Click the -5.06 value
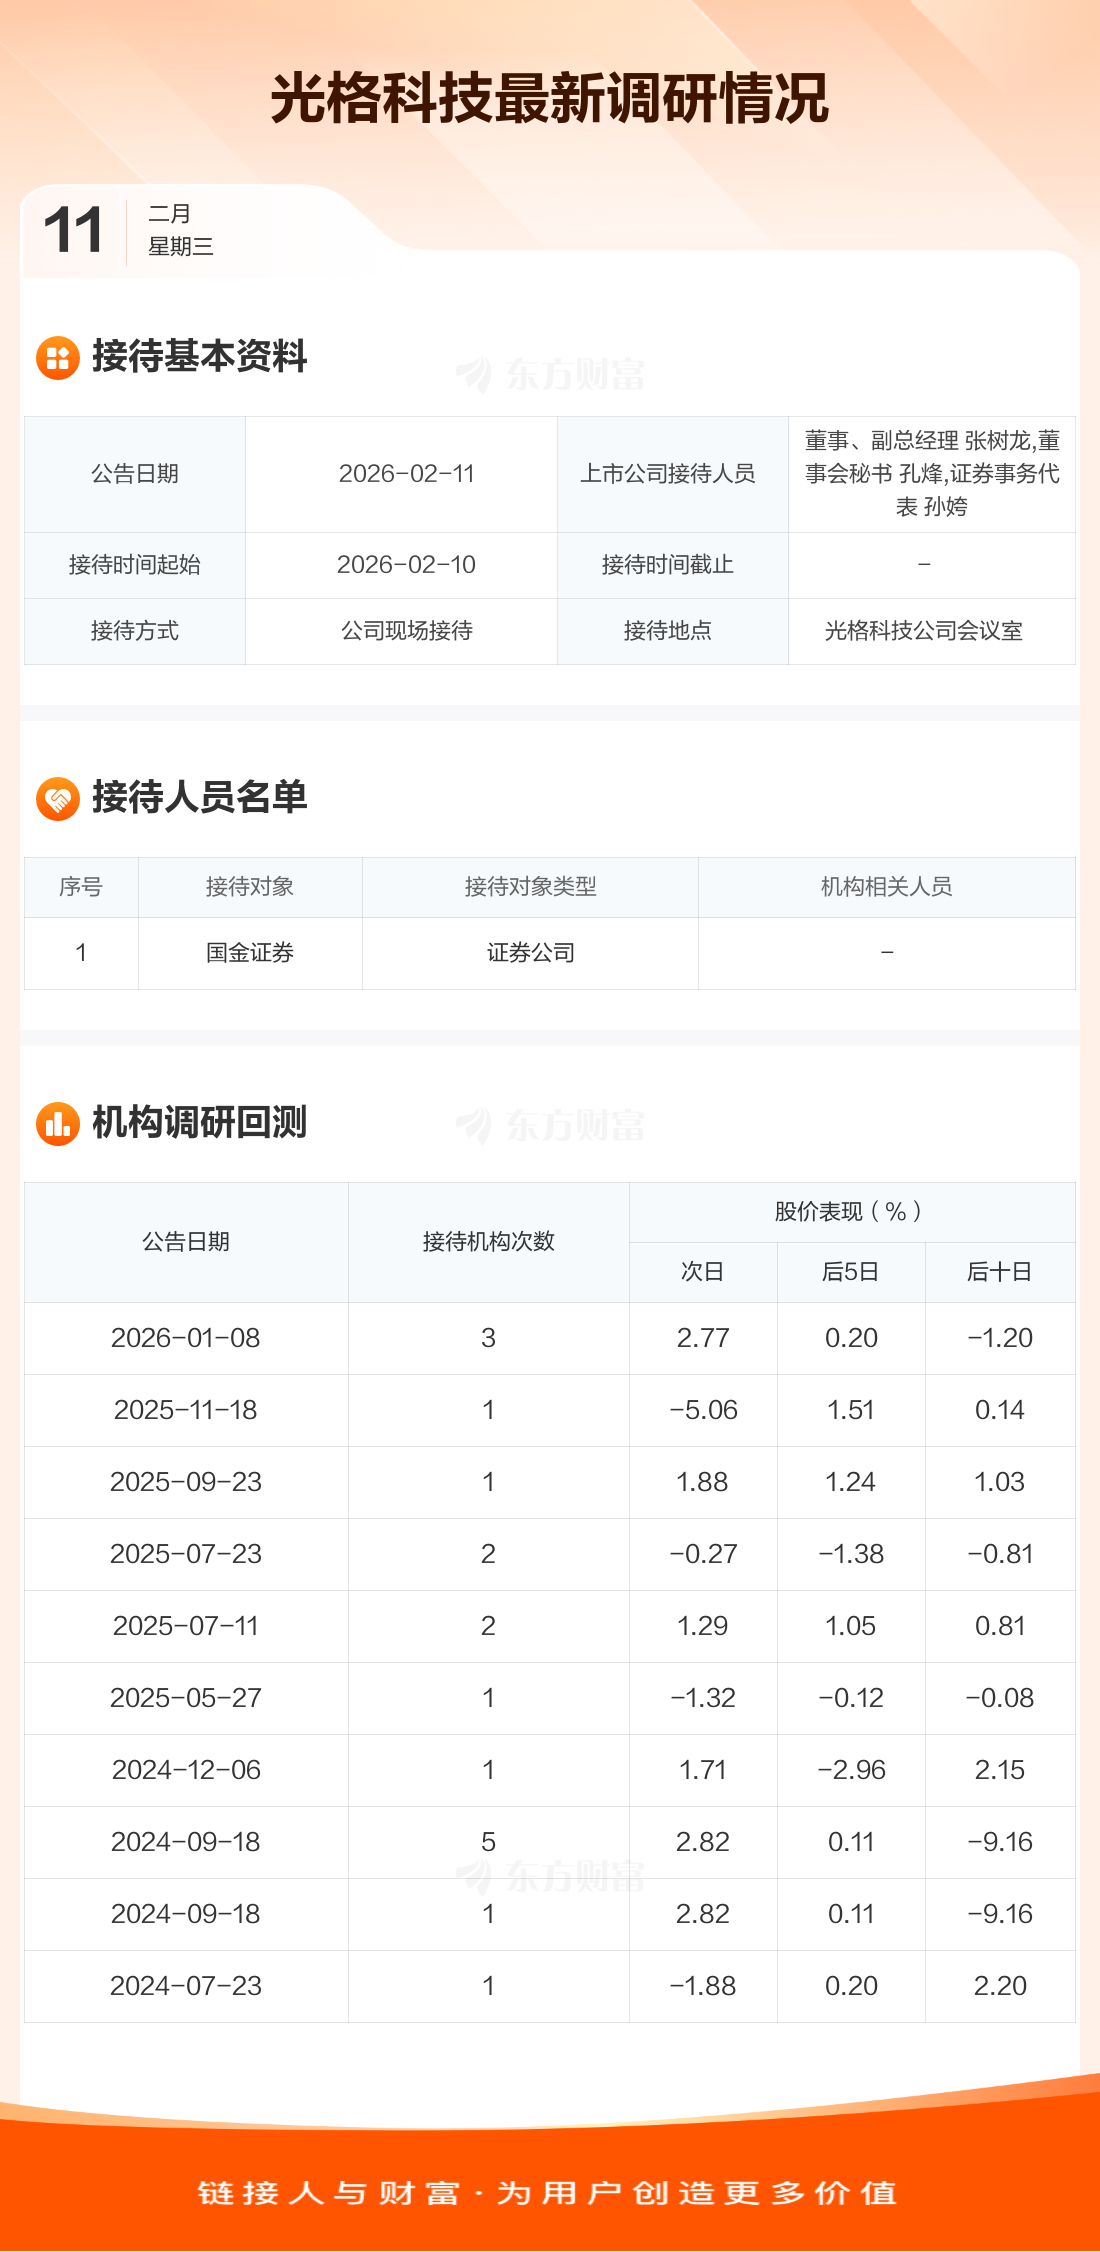Screen dimensions: 1100x2252 tap(703, 1410)
